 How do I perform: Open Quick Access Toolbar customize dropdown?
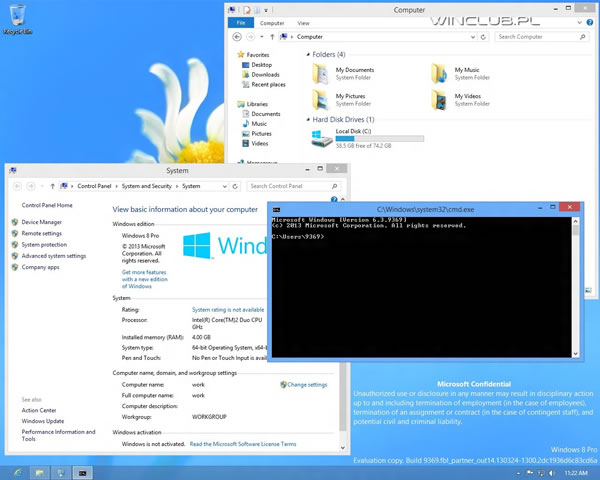coord(266,10)
